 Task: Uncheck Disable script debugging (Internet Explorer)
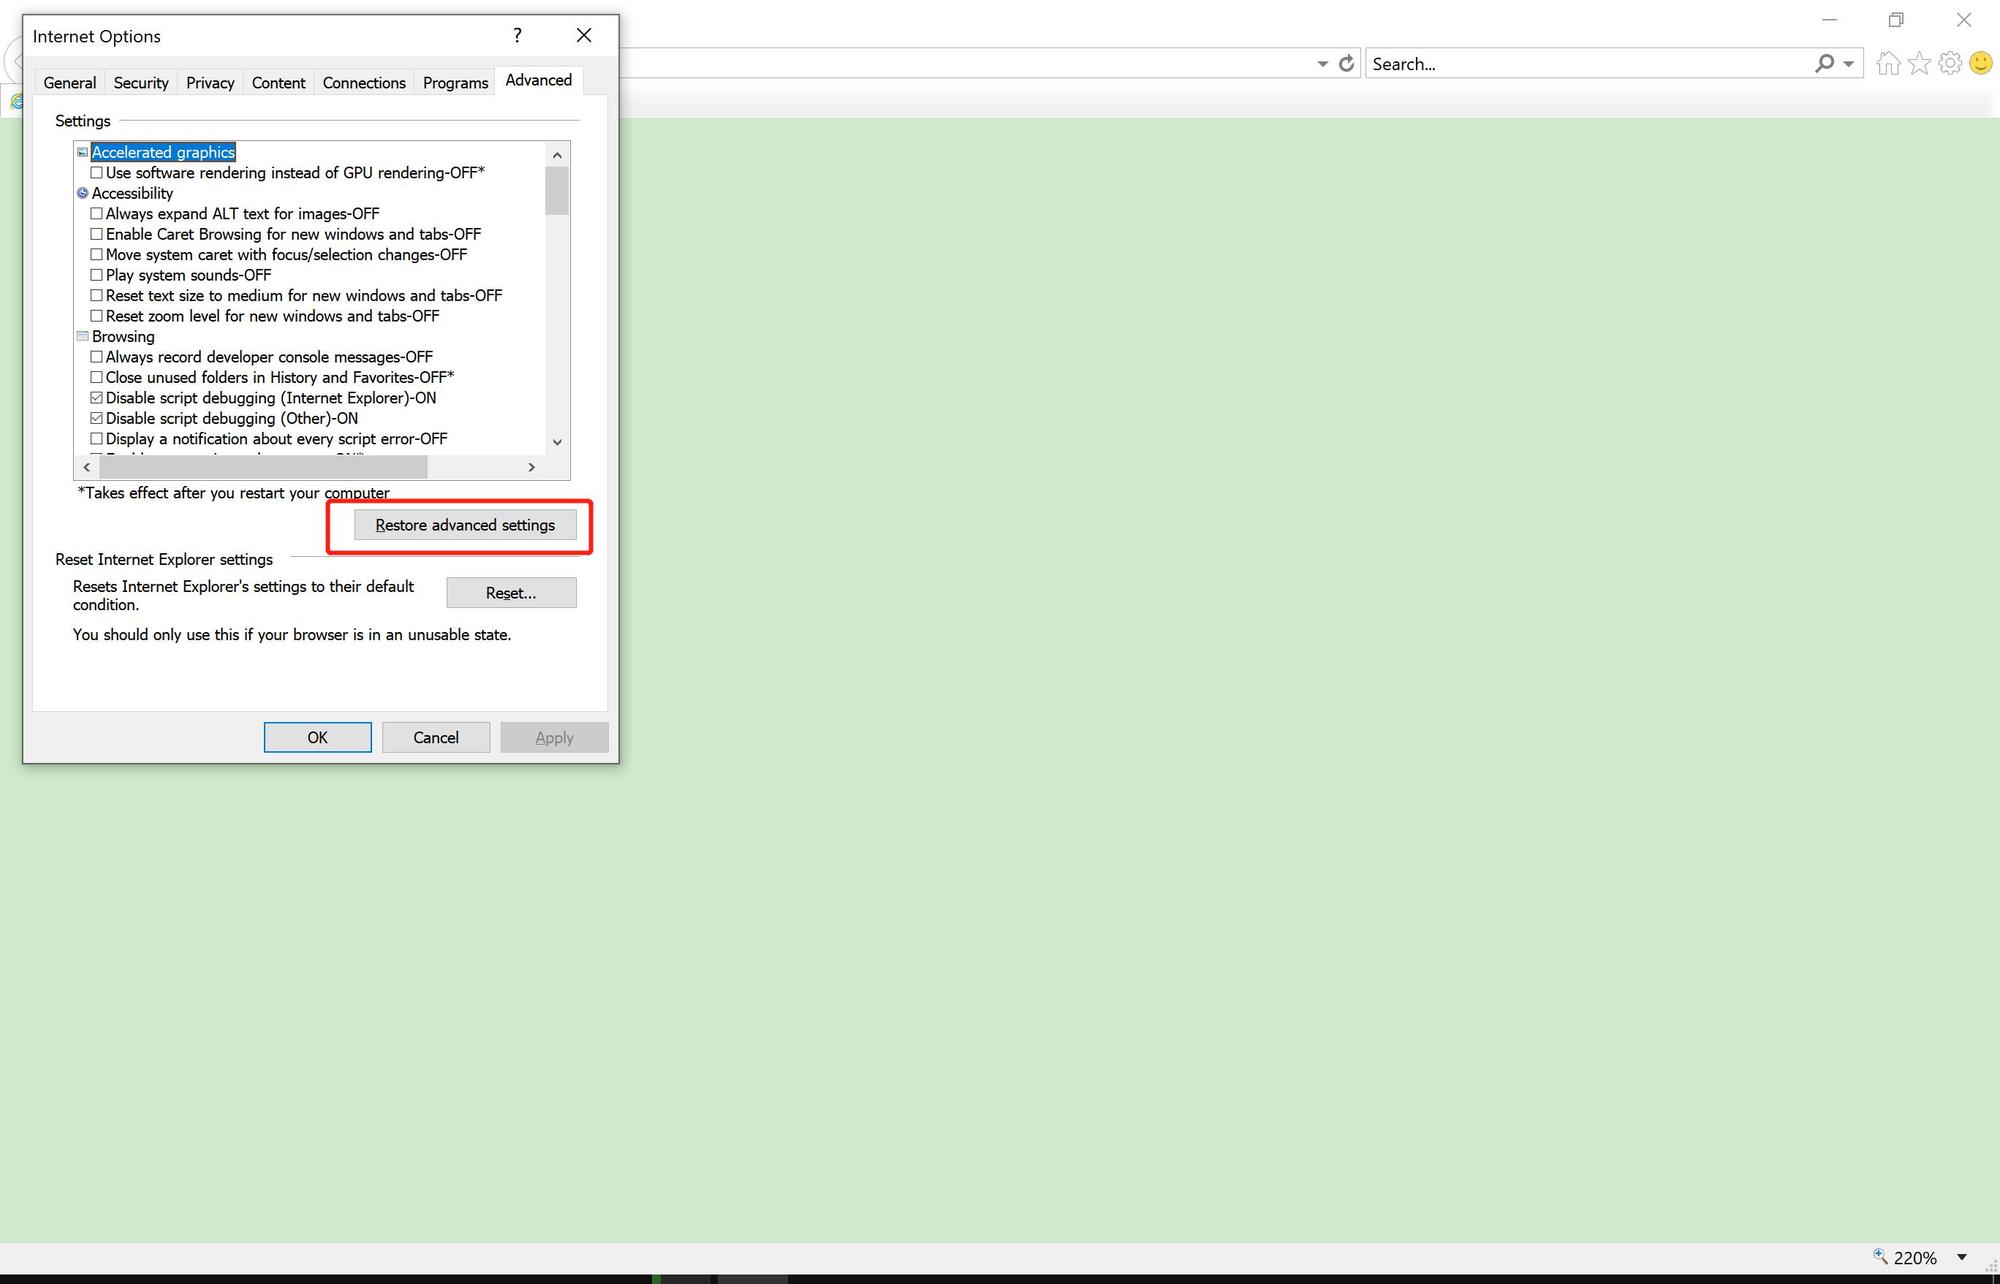[x=97, y=398]
